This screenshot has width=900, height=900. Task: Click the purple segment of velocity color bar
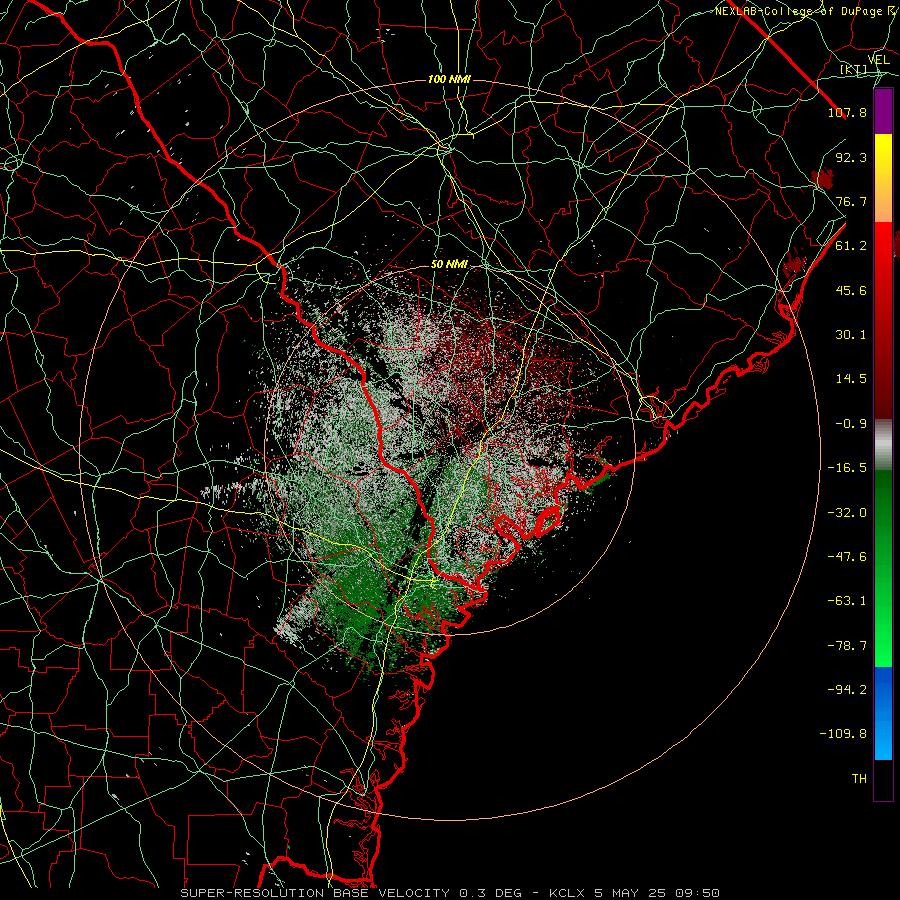(x=883, y=111)
